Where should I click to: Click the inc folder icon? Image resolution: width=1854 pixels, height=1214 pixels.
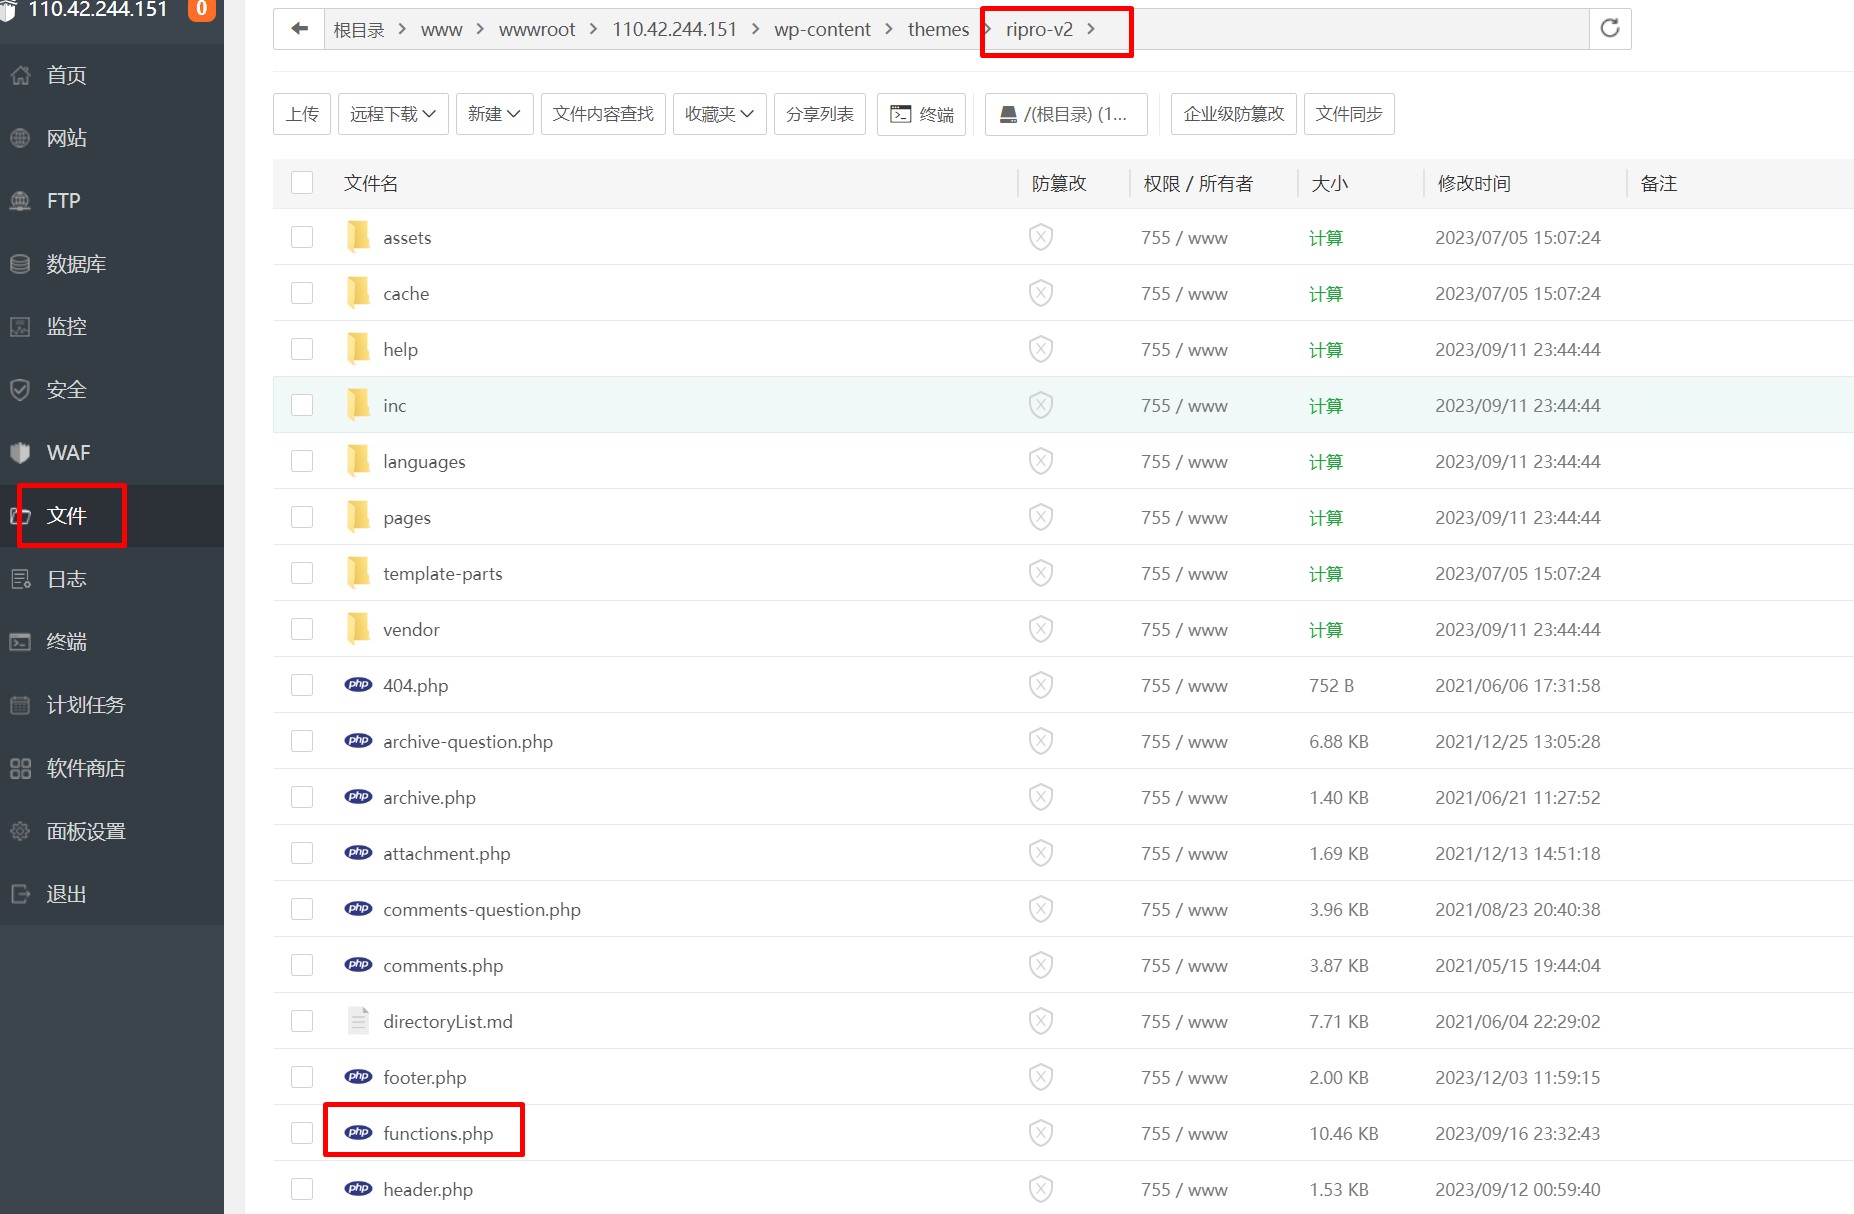358,405
